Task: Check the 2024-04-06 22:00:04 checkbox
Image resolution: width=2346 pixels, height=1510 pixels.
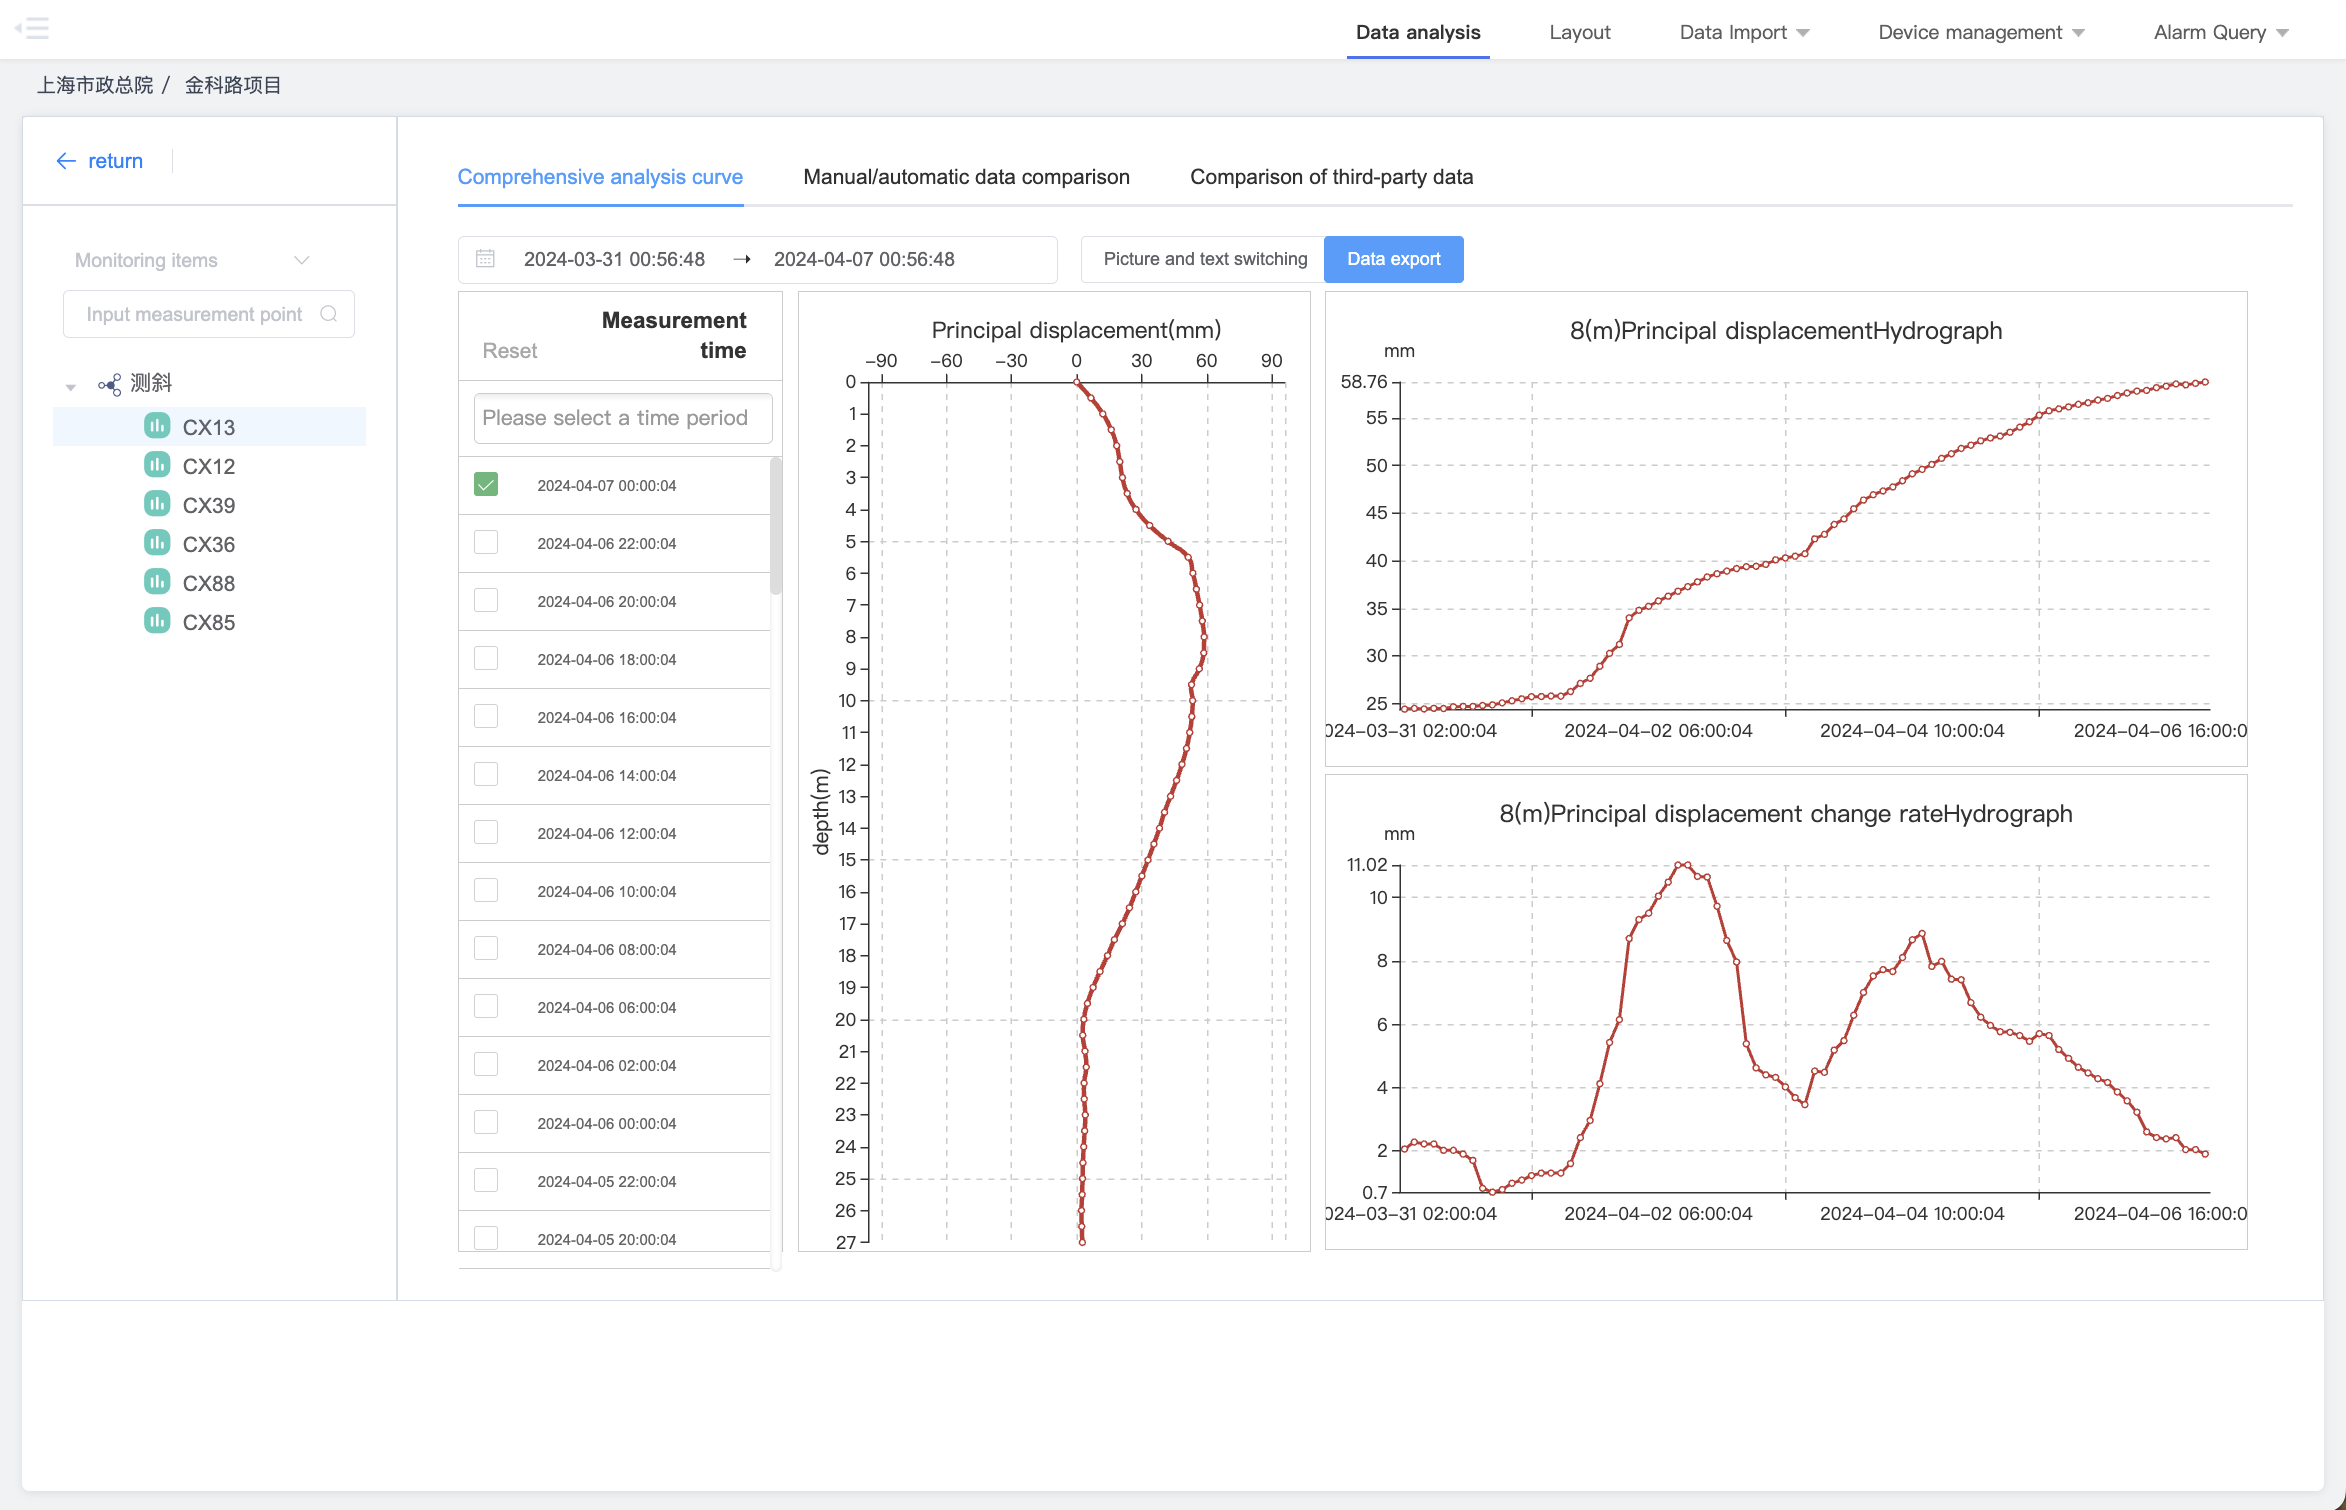Action: pyautogui.click(x=486, y=543)
